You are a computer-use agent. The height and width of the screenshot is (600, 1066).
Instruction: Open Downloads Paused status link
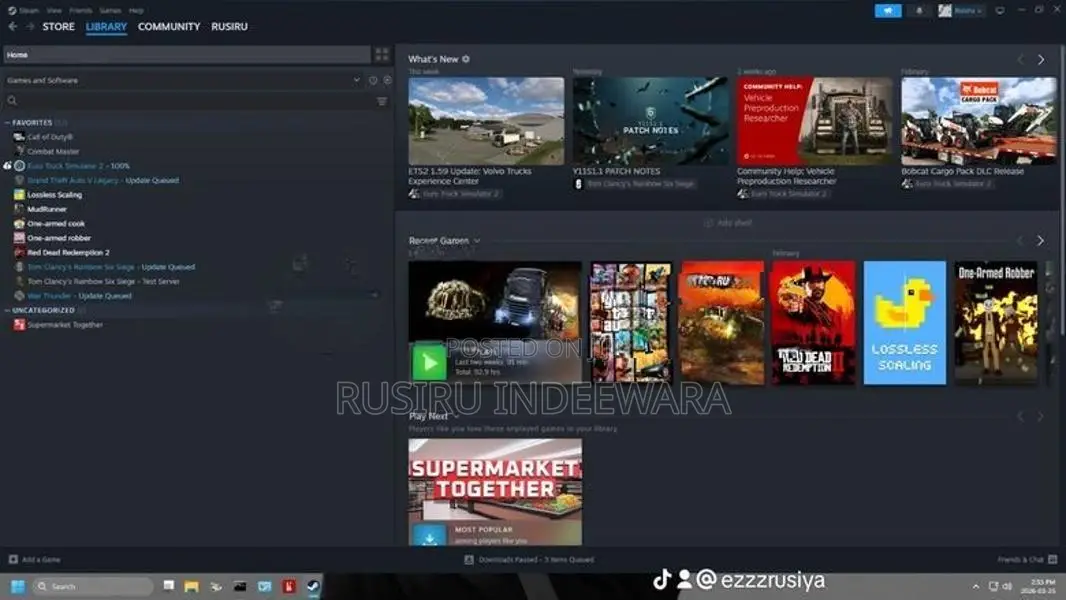[x=530, y=559]
